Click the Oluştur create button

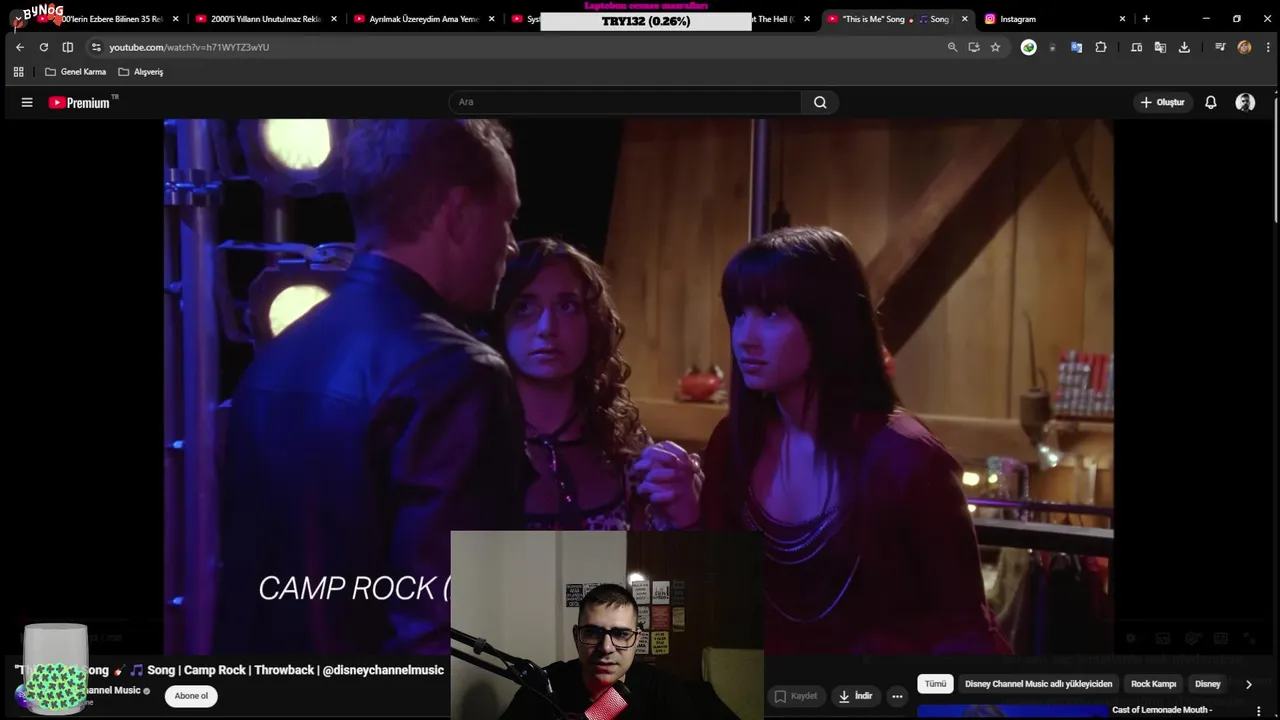pos(1162,102)
